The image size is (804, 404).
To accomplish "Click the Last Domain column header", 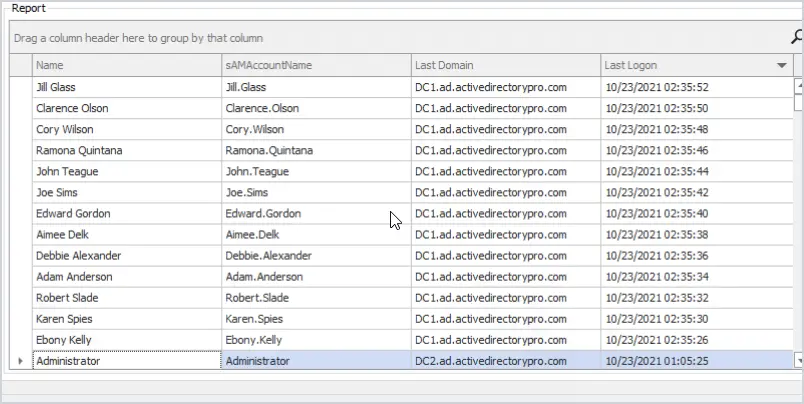I will pyautogui.click(x=506, y=66).
